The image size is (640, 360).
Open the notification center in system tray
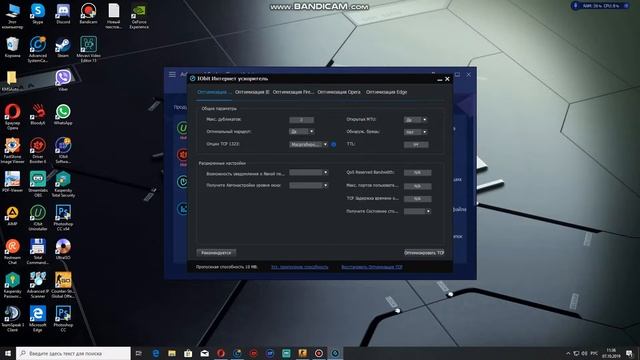629,353
